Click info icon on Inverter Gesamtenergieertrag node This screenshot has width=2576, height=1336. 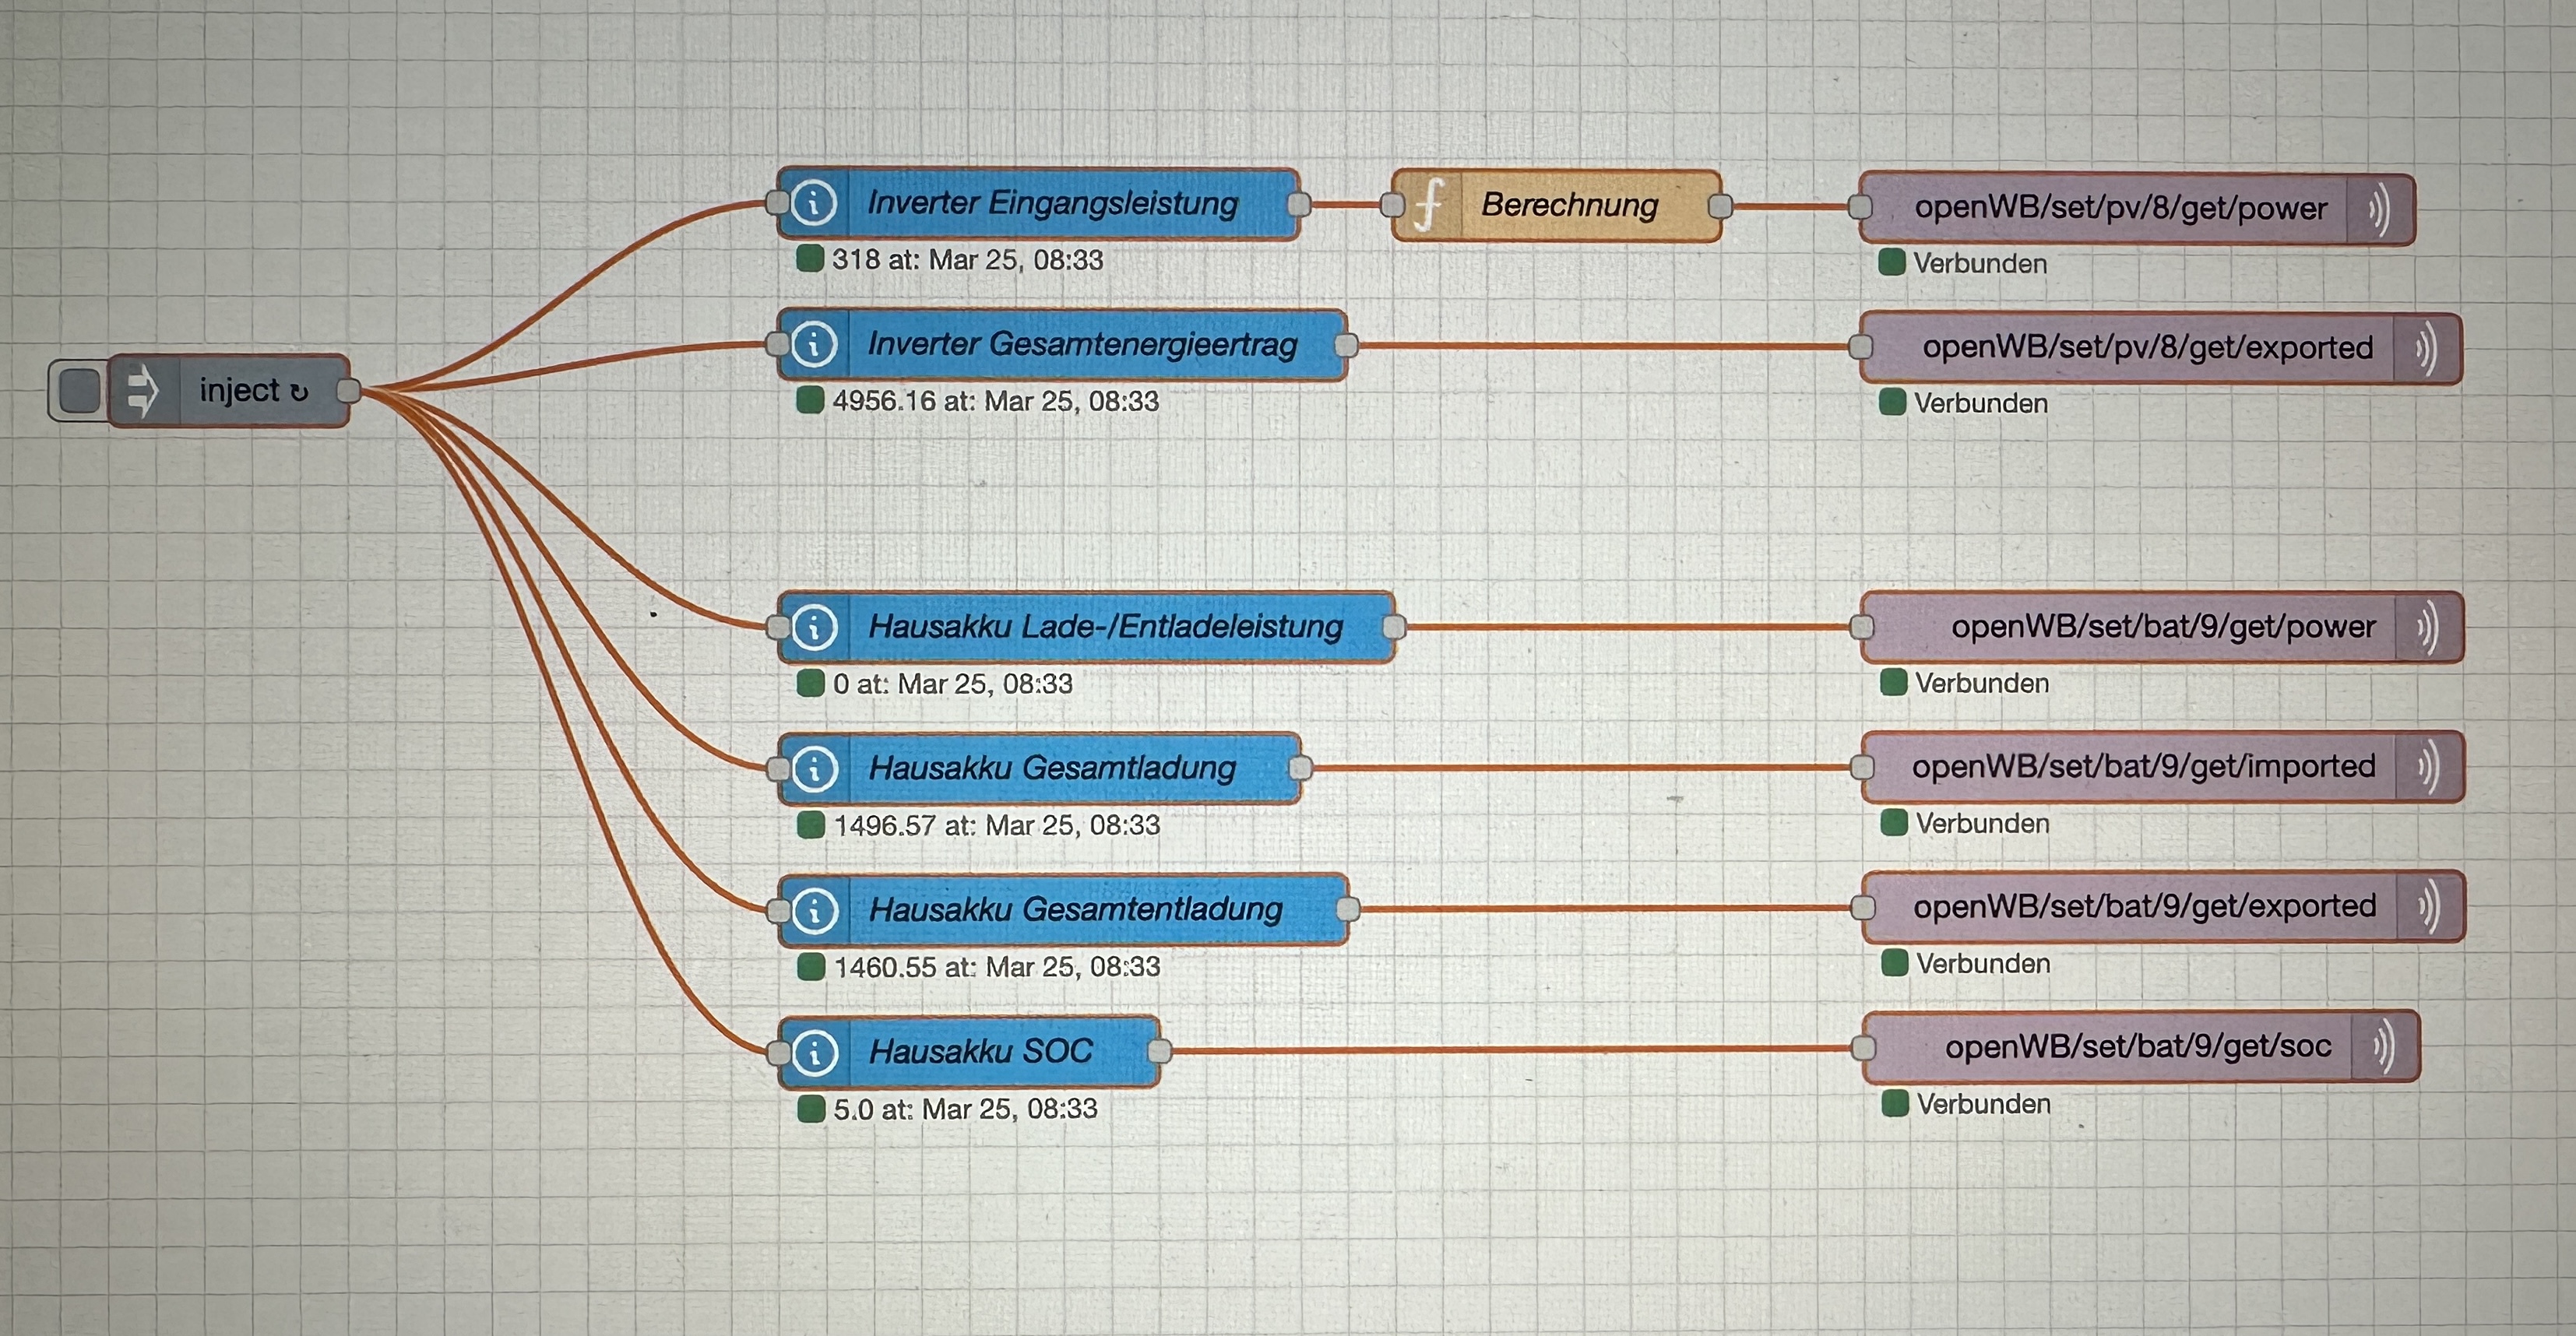pos(814,345)
